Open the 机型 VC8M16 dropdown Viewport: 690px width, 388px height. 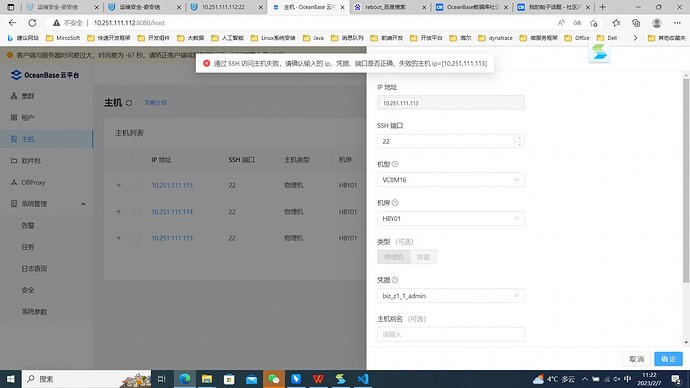(451, 180)
